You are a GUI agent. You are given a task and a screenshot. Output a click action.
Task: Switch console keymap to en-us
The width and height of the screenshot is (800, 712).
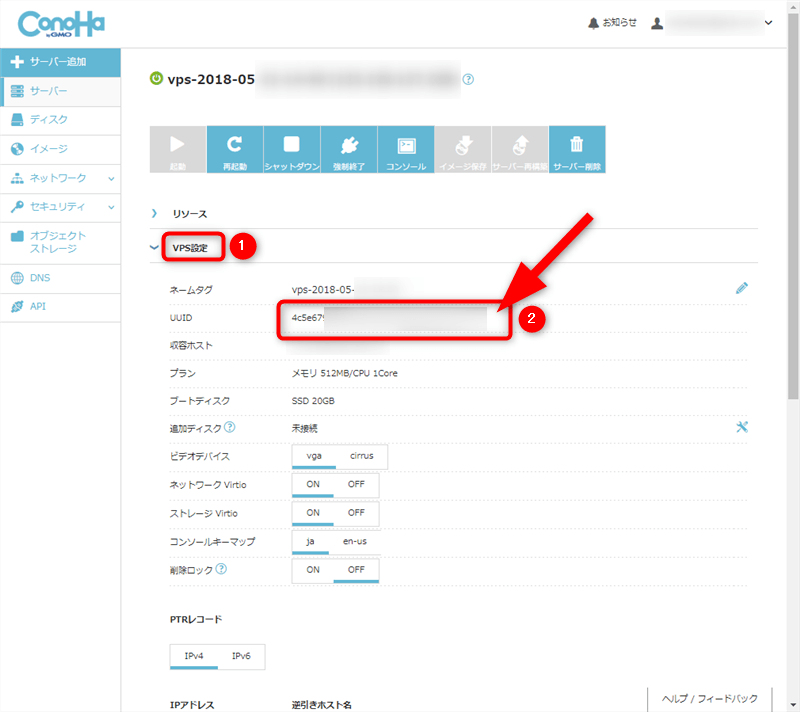354,541
